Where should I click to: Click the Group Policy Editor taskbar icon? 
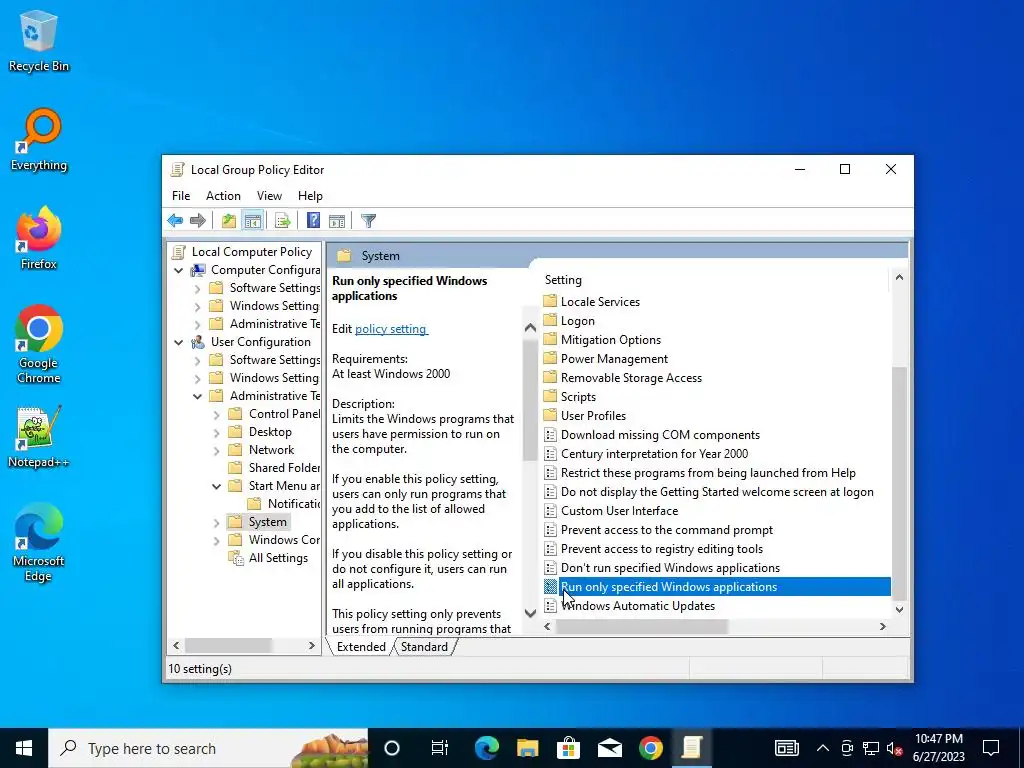point(692,748)
